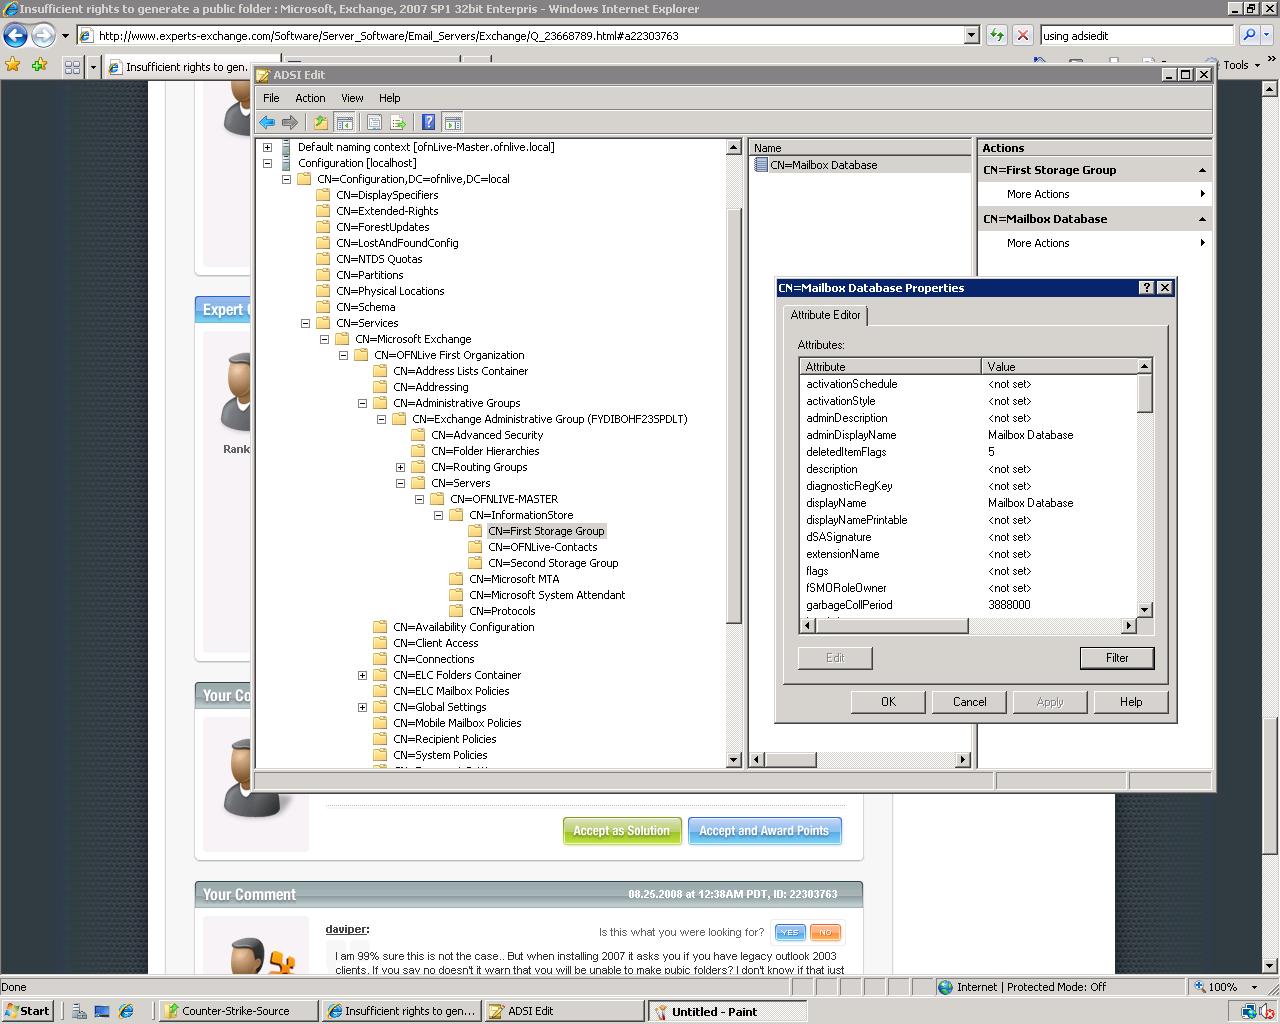1280x1024 pixels.
Task: Click the Server Manager quick launch icon
Action: [78, 1011]
